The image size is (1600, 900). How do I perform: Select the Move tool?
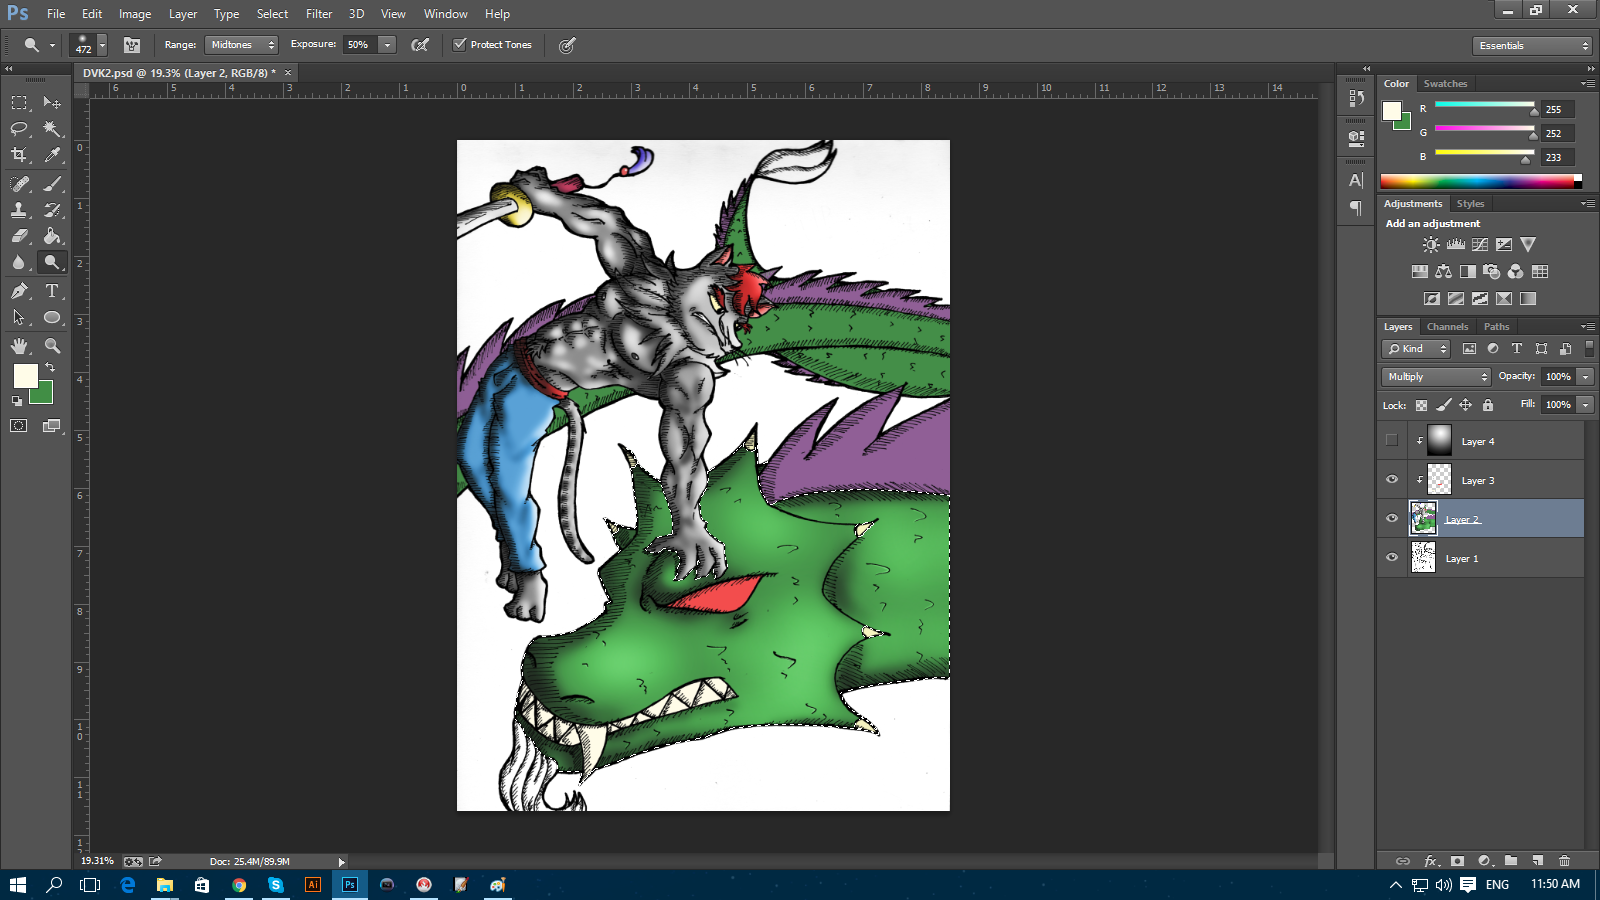(52, 103)
